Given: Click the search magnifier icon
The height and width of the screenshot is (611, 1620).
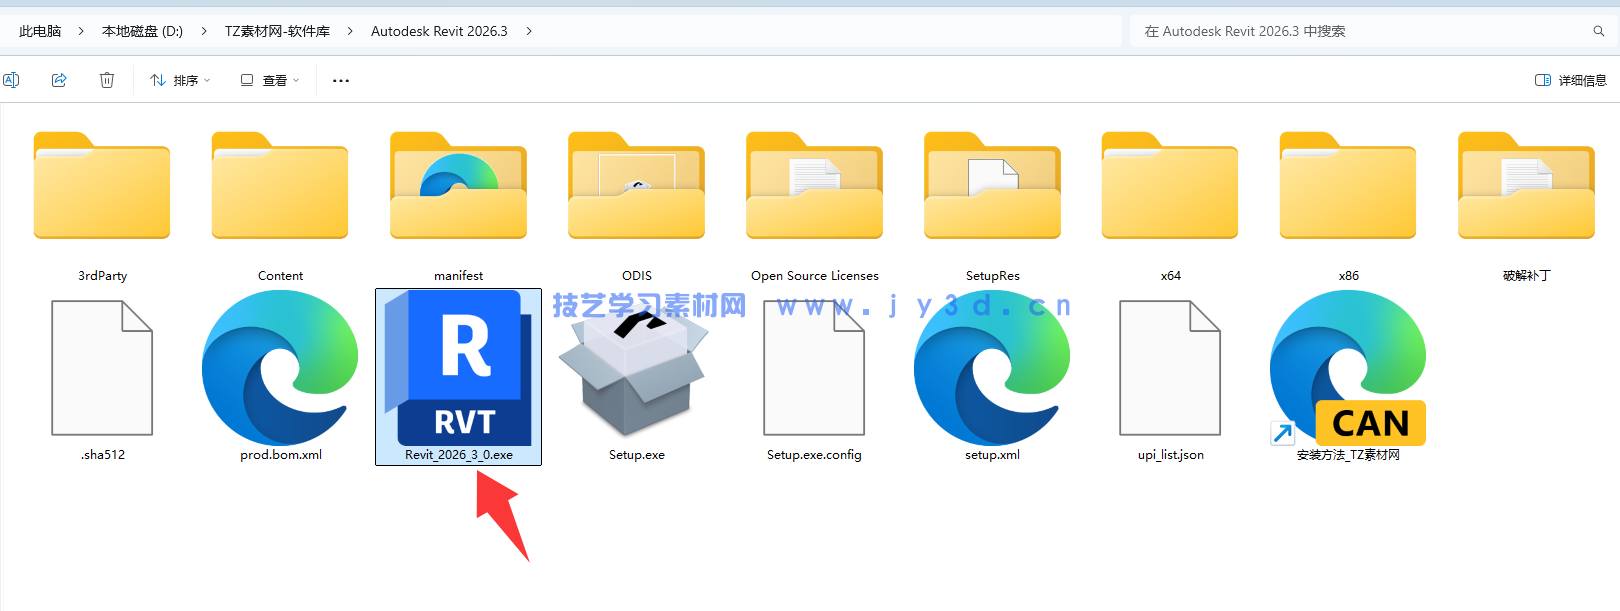Looking at the screenshot, I should coord(1599,31).
